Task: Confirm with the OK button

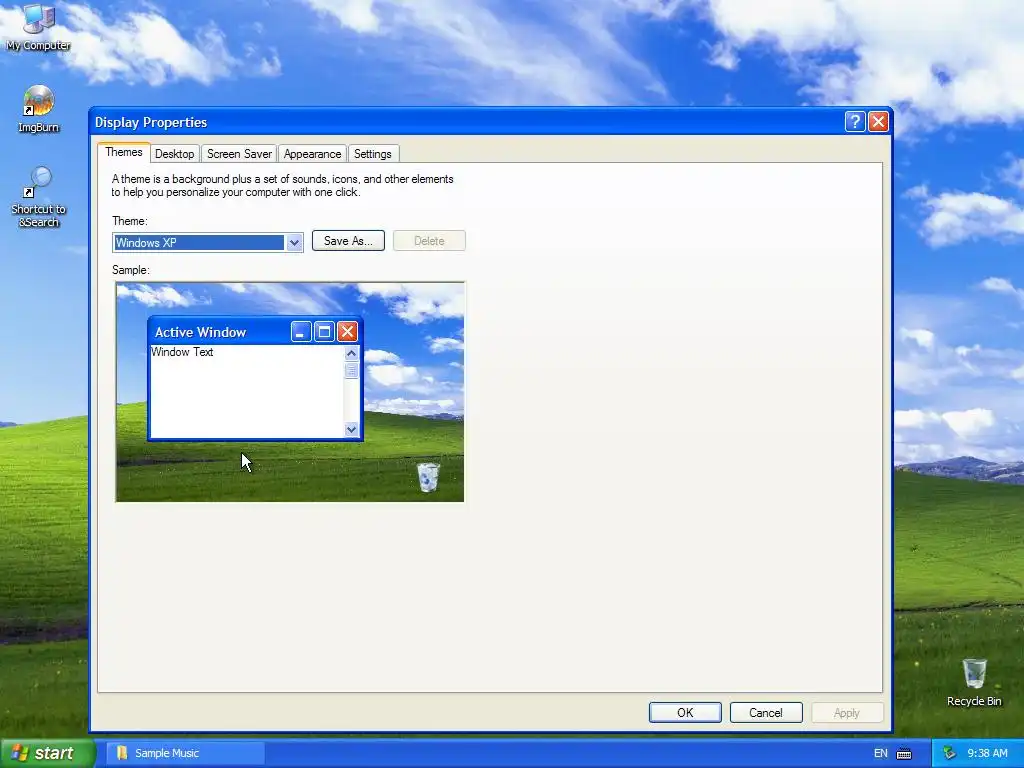Action: click(685, 712)
